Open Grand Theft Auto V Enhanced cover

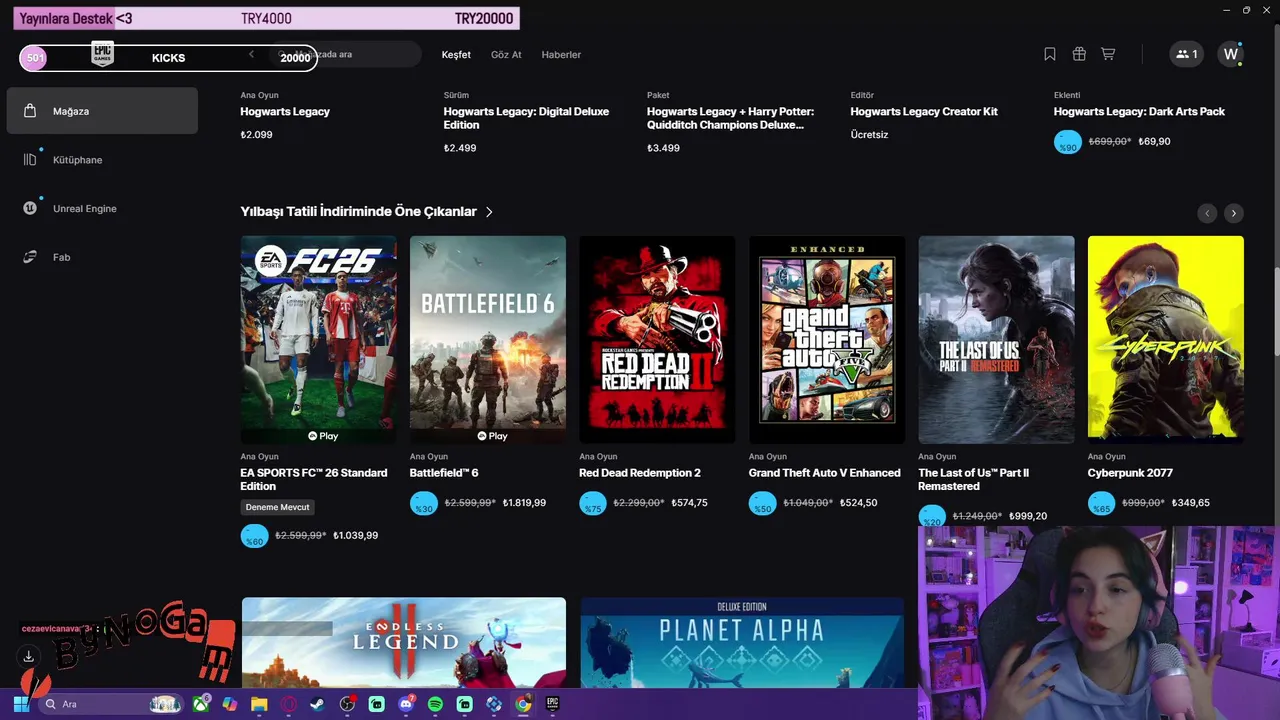point(827,340)
